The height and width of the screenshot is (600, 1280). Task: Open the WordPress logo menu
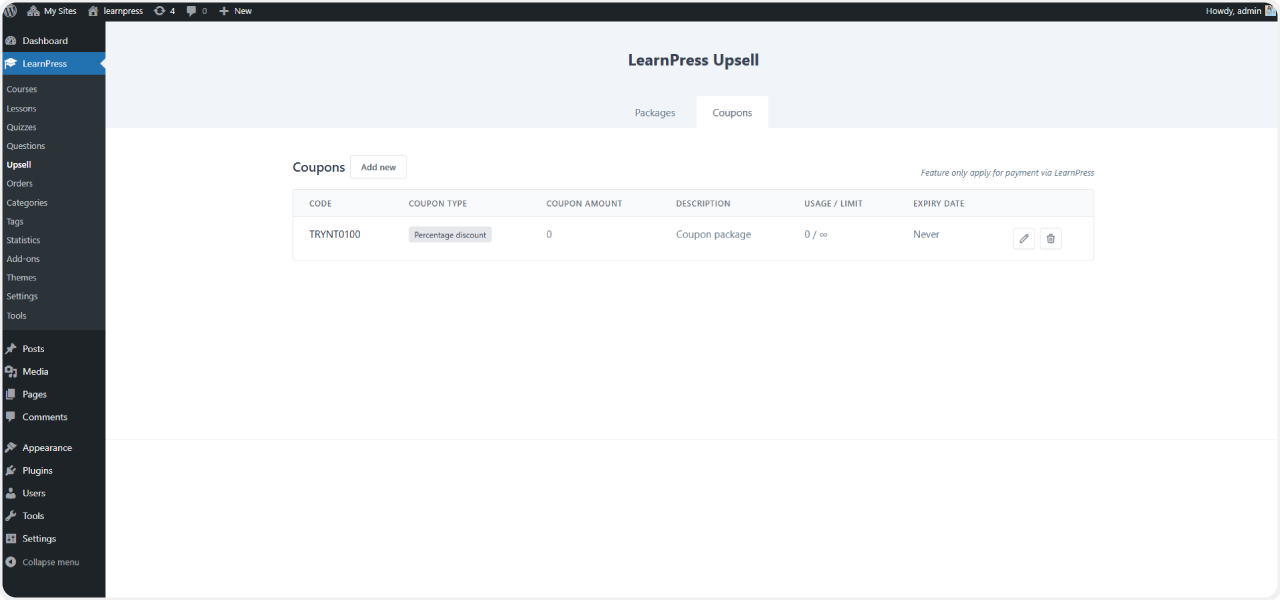tap(10, 10)
